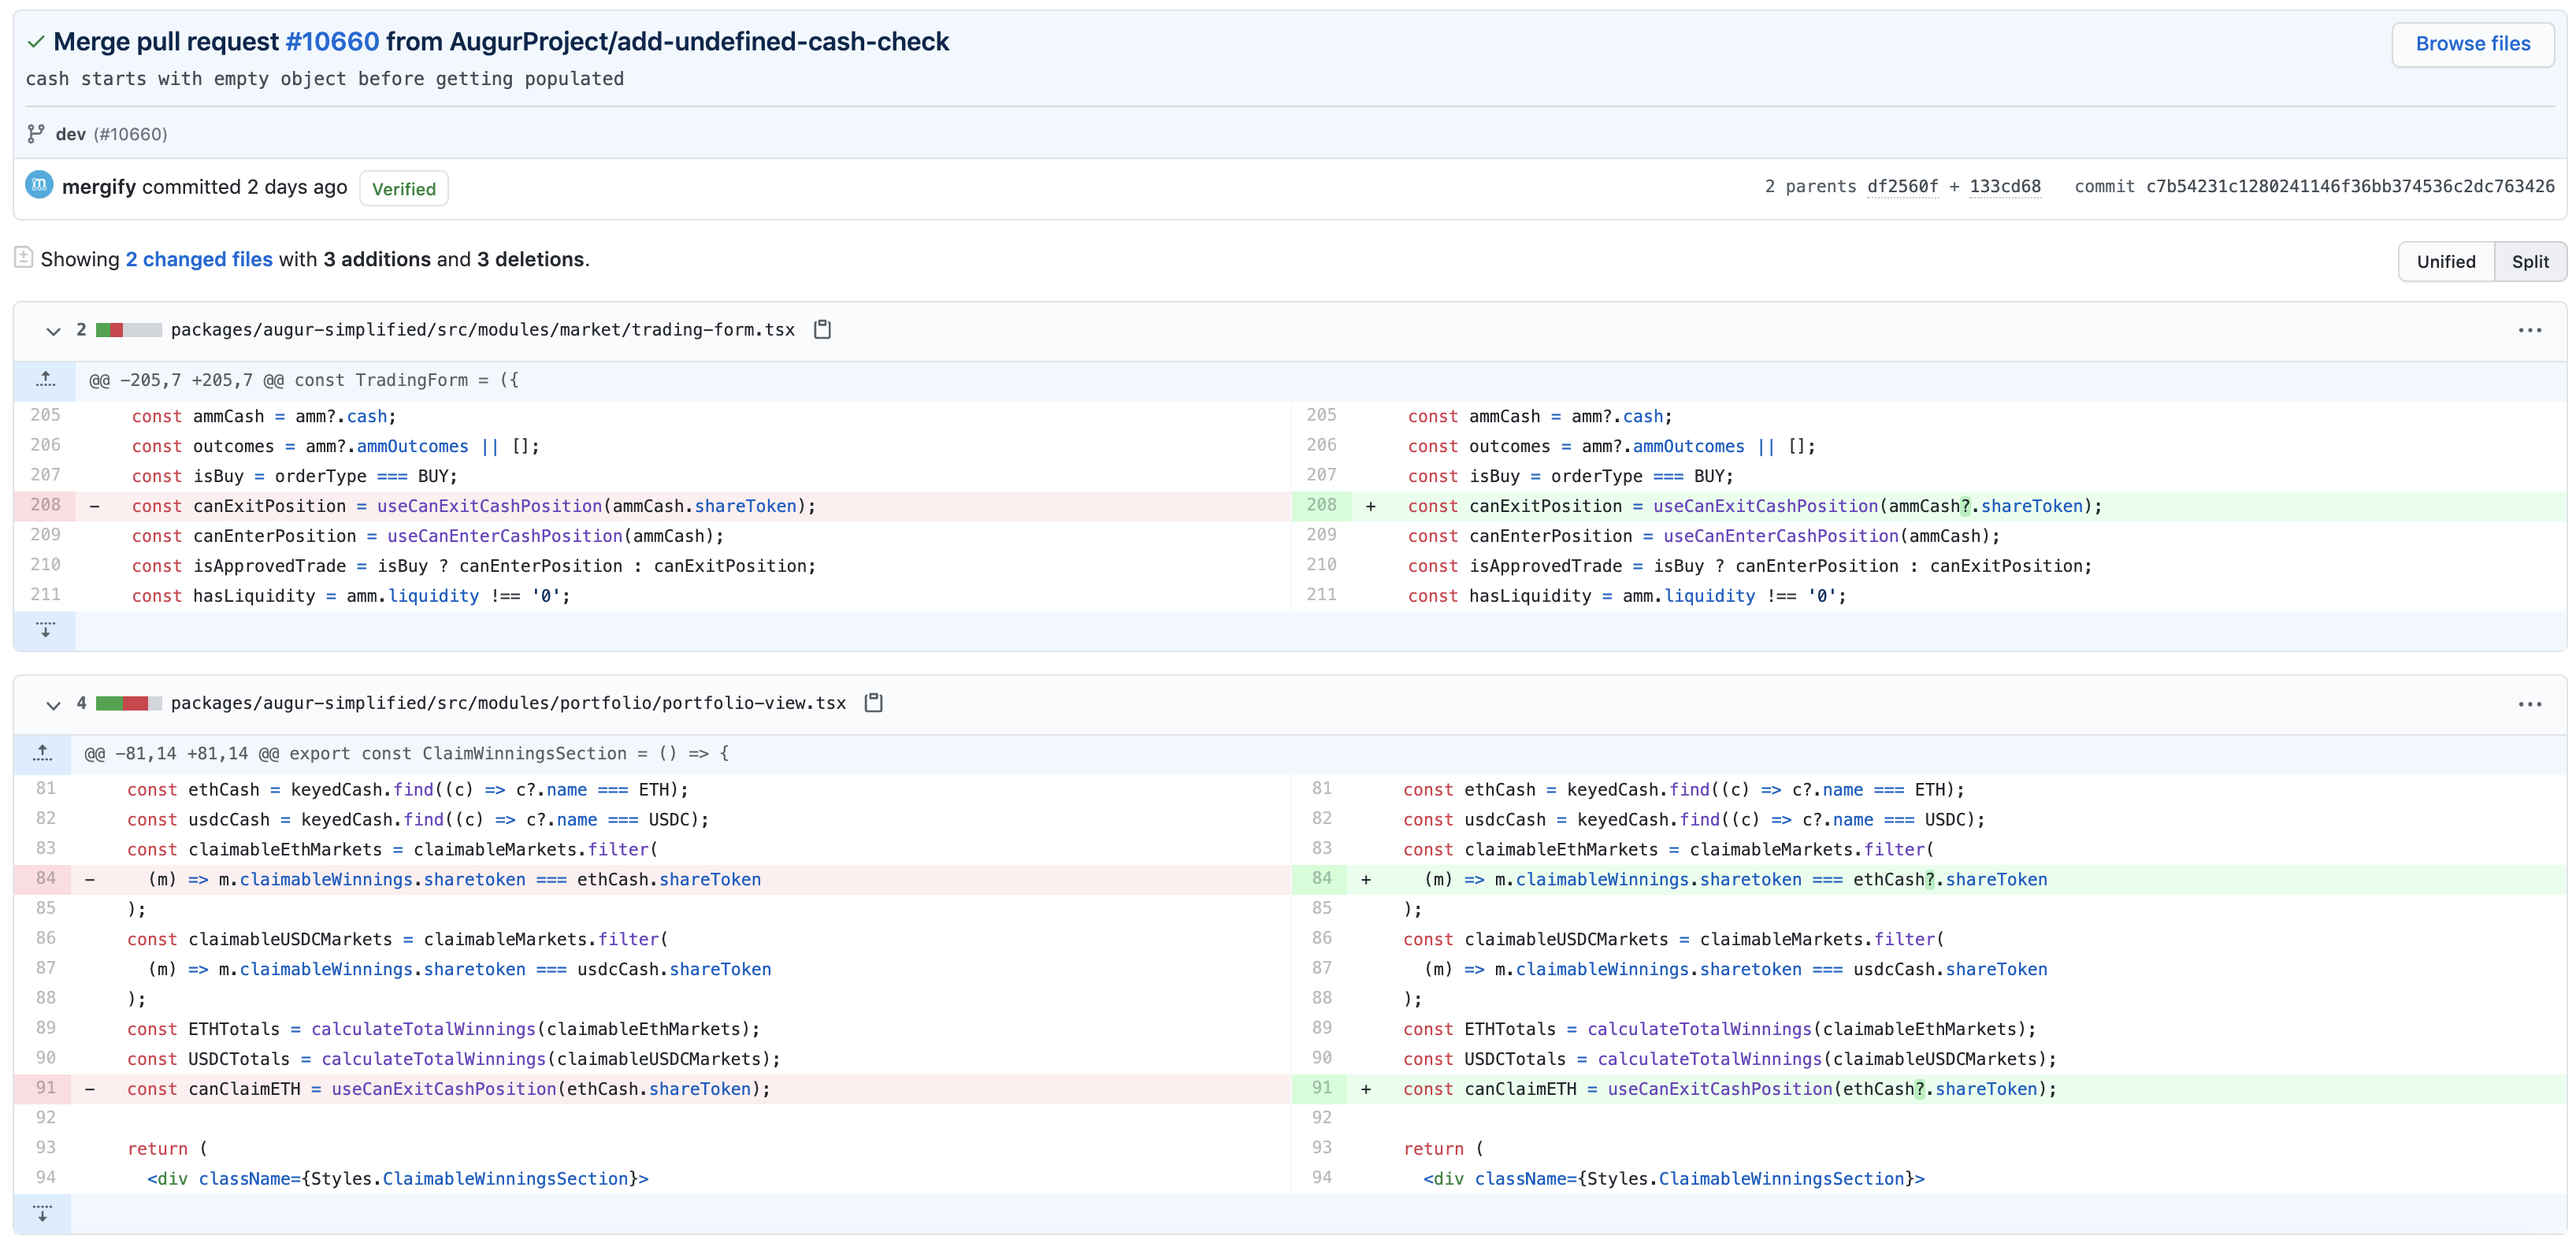The height and width of the screenshot is (1243, 2576).
Task: Switch diff view to Split
Action: click(x=2529, y=261)
